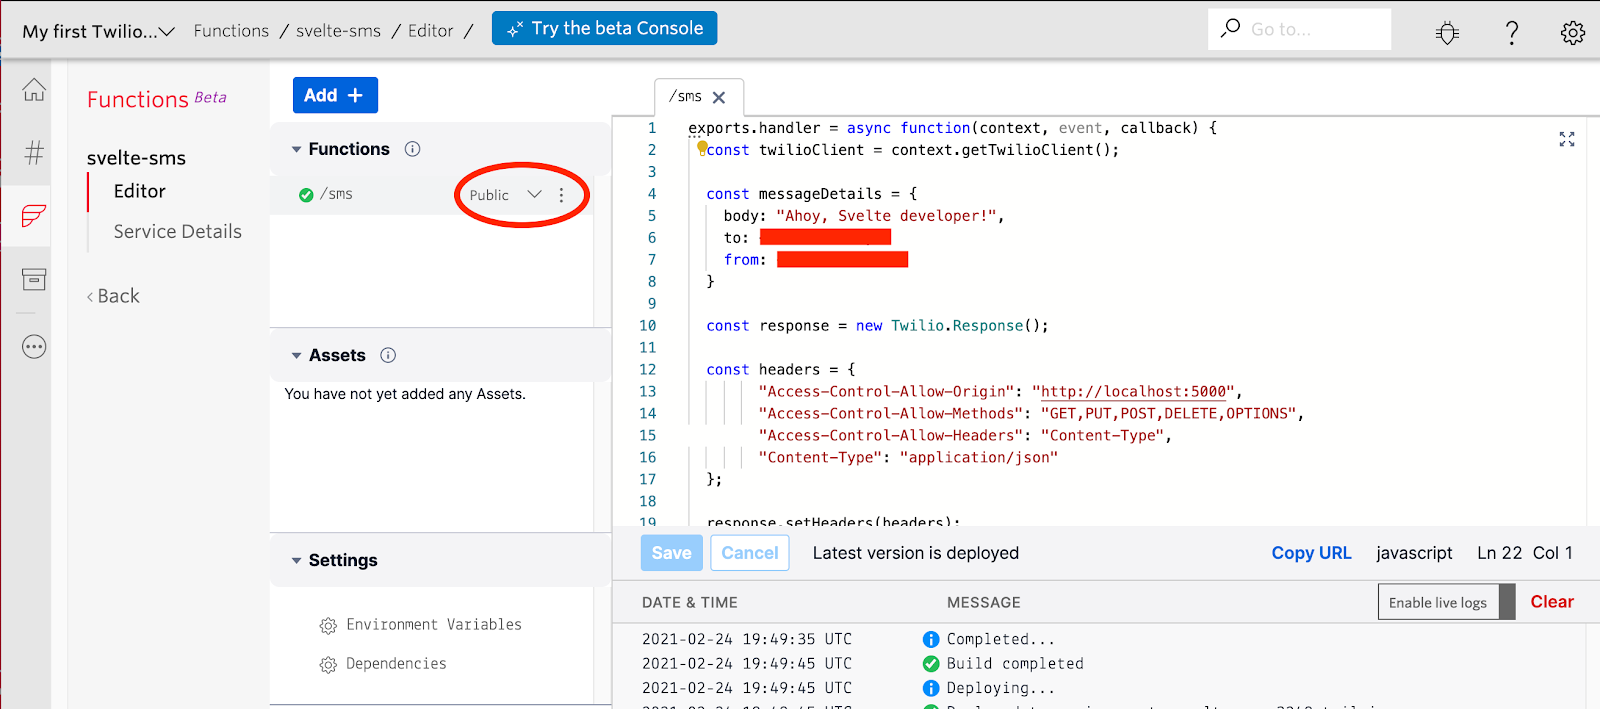Click Copy URL
This screenshot has width=1600, height=709.
click(x=1311, y=553)
